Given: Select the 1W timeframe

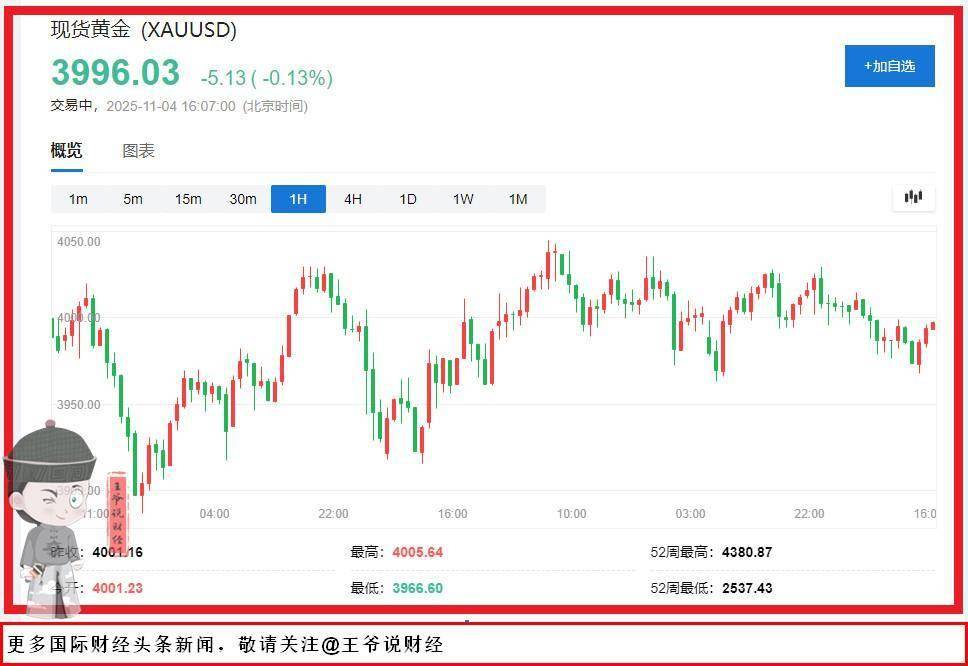Looking at the screenshot, I should click(463, 199).
